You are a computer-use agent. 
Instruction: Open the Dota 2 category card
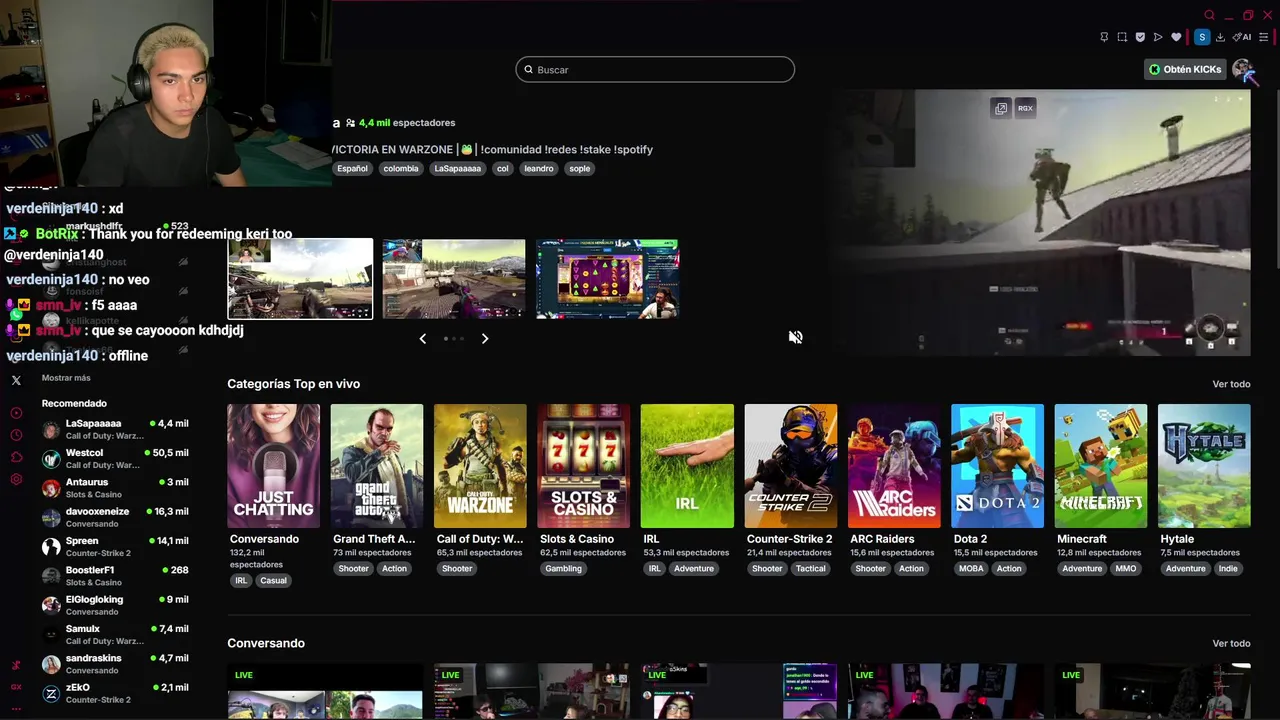click(997, 466)
